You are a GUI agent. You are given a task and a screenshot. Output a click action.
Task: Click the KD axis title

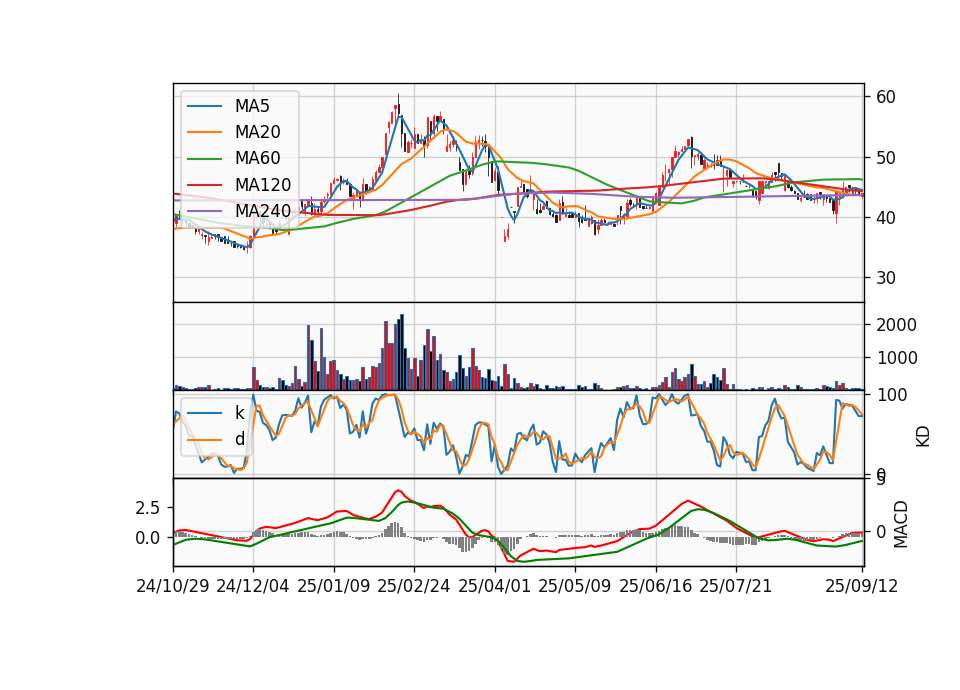(x=923, y=437)
